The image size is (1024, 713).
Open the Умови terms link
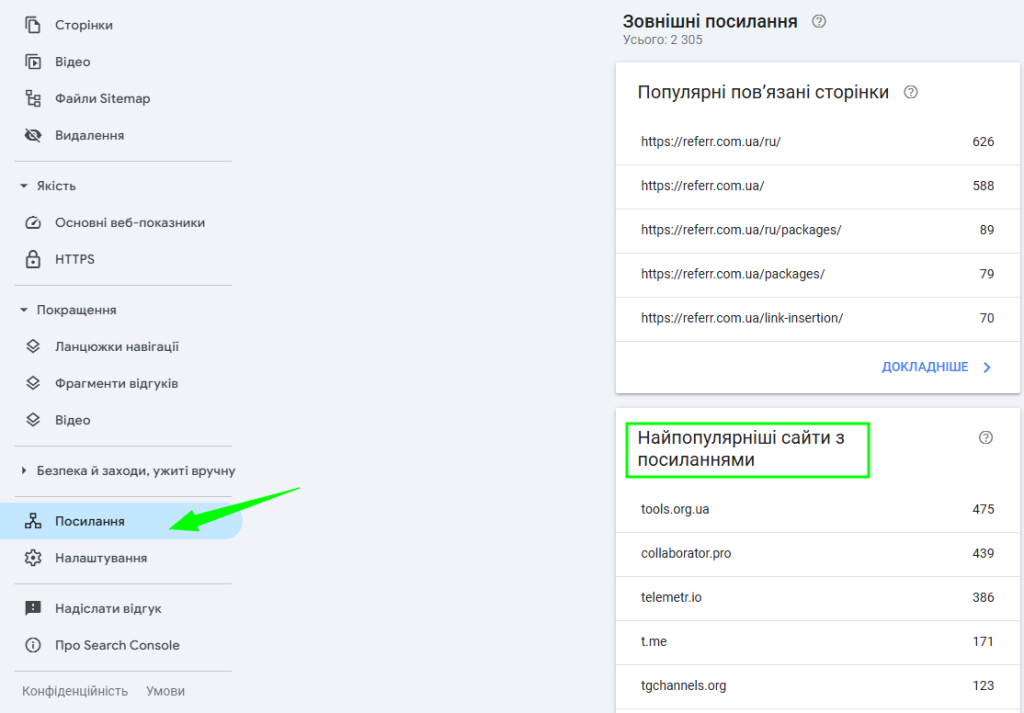[x=165, y=691]
